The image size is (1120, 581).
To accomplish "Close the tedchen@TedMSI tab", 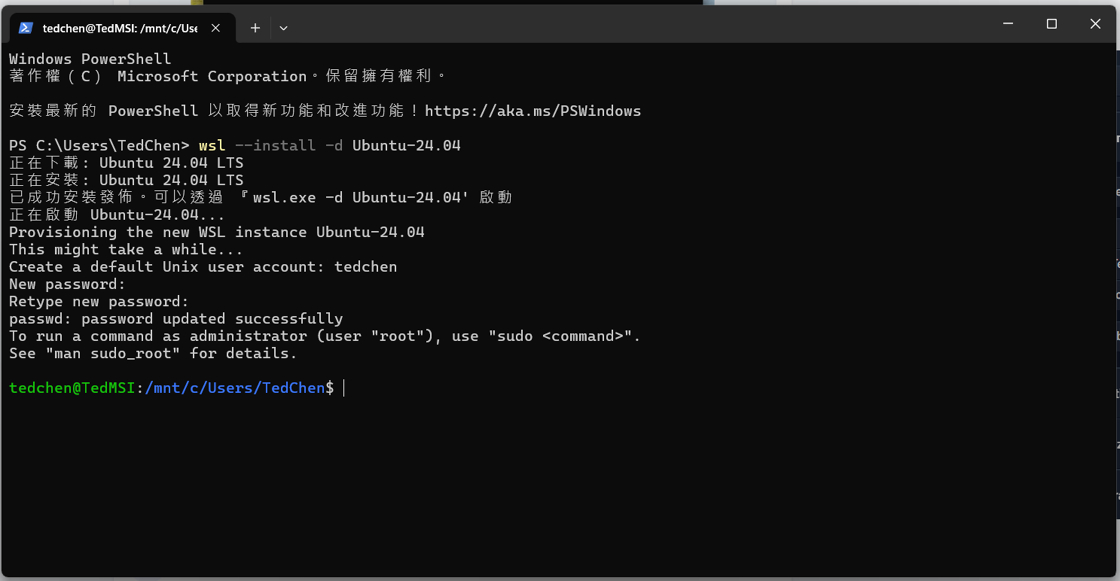I will tap(216, 28).
